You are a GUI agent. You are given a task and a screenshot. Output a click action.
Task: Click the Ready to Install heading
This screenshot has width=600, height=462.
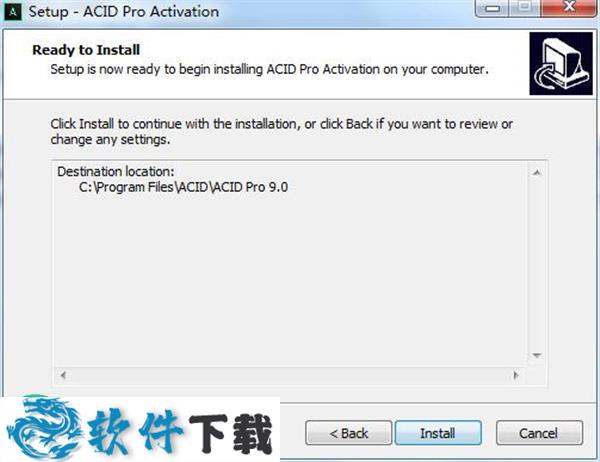coord(86,50)
